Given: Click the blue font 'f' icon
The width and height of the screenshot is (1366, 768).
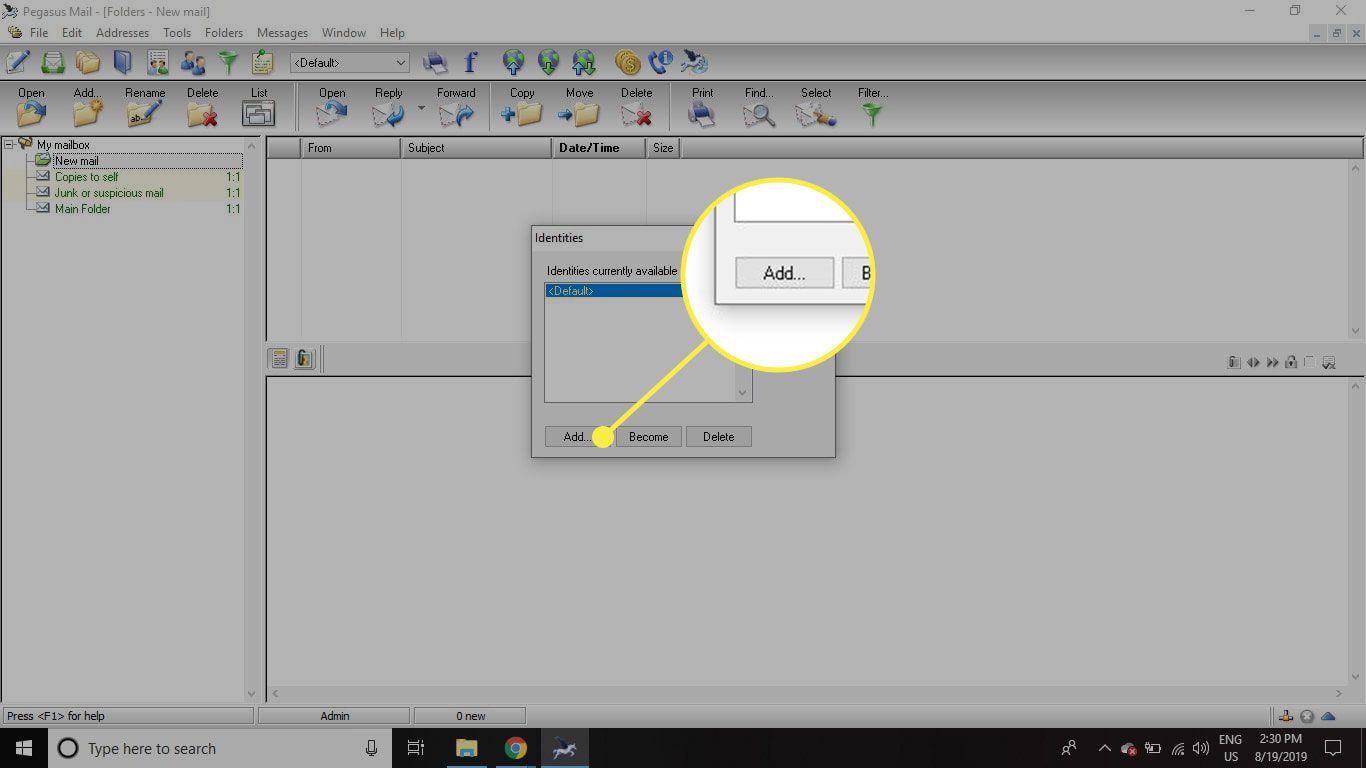Looking at the screenshot, I should pyautogui.click(x=470, y=62).
